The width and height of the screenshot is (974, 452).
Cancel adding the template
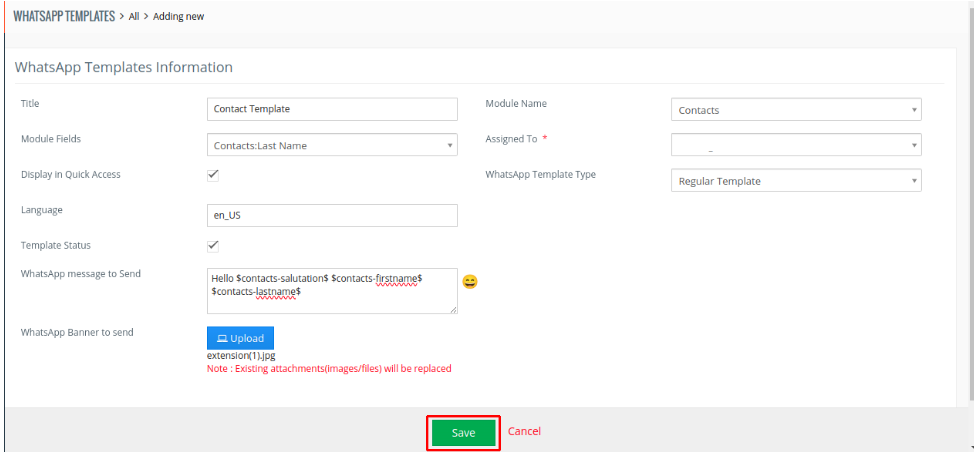point(524,431)
